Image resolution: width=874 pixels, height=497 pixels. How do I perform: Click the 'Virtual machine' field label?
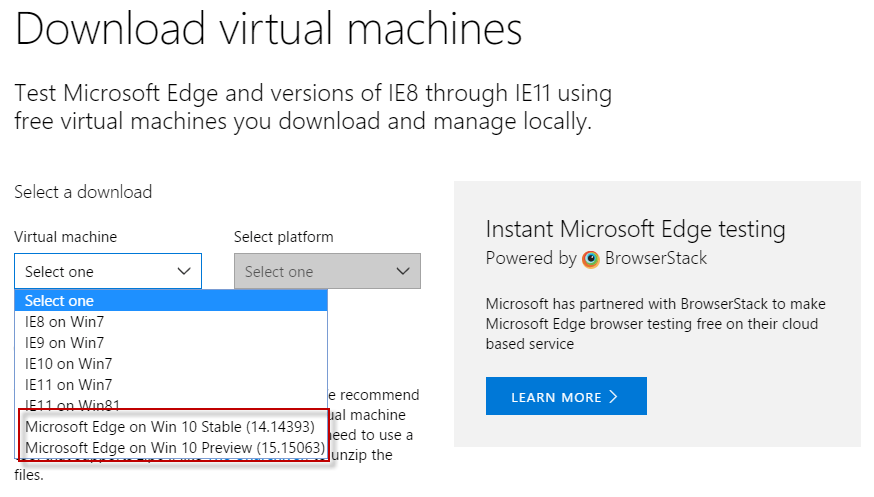point(65,237)
